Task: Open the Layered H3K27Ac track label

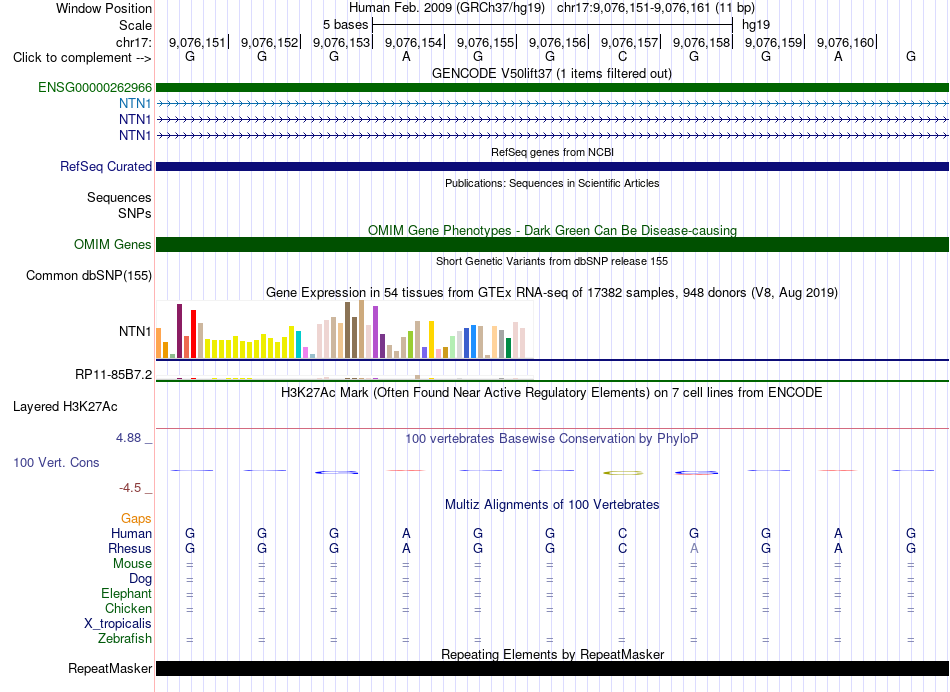Action: click(65, 407)
